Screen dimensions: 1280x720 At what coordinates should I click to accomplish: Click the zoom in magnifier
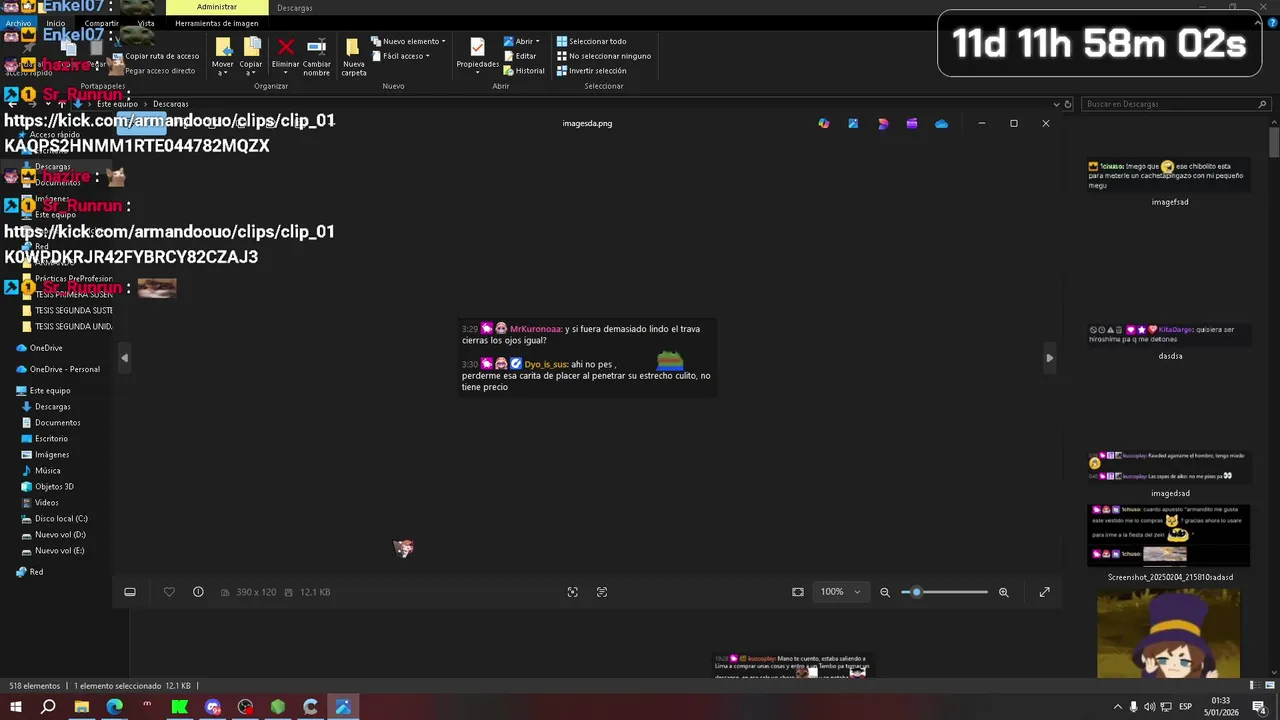(x=1003, y=592)
